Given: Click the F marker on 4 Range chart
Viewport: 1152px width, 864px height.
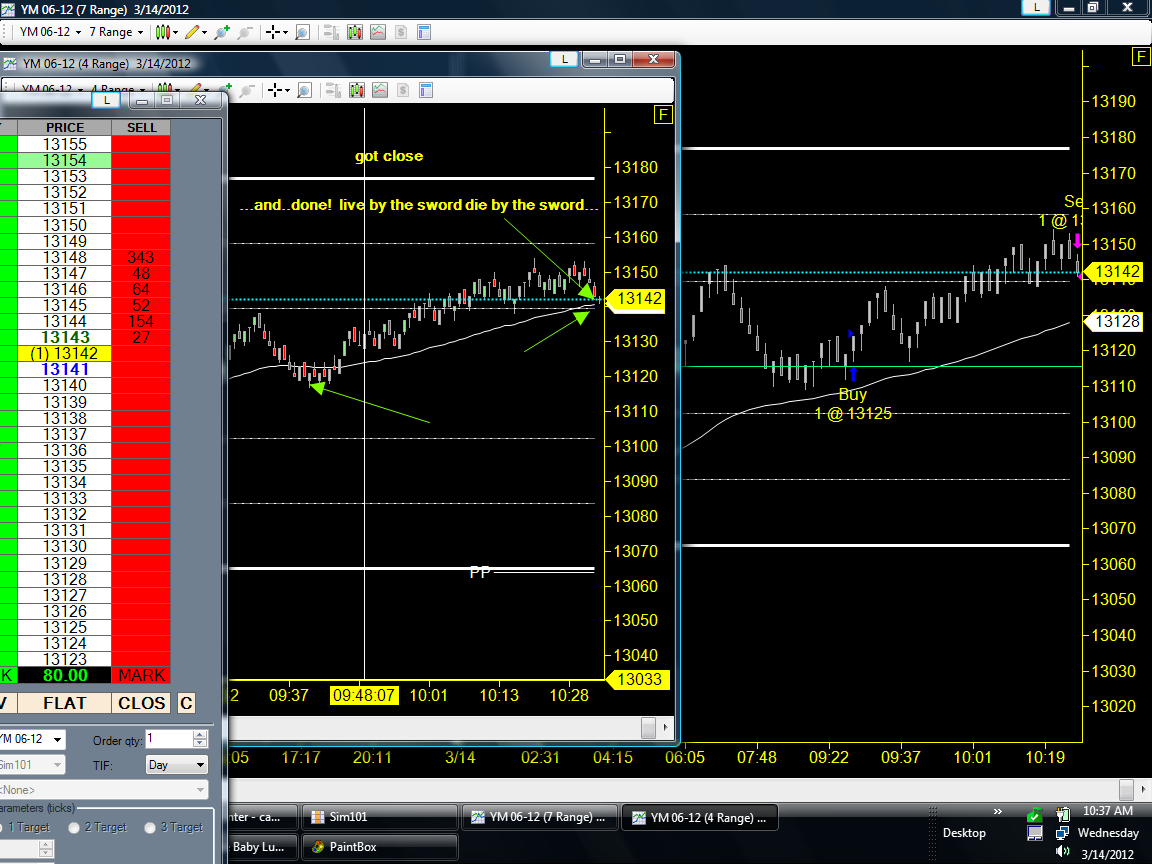Looking at the screenshot, I should pos(663,115).
